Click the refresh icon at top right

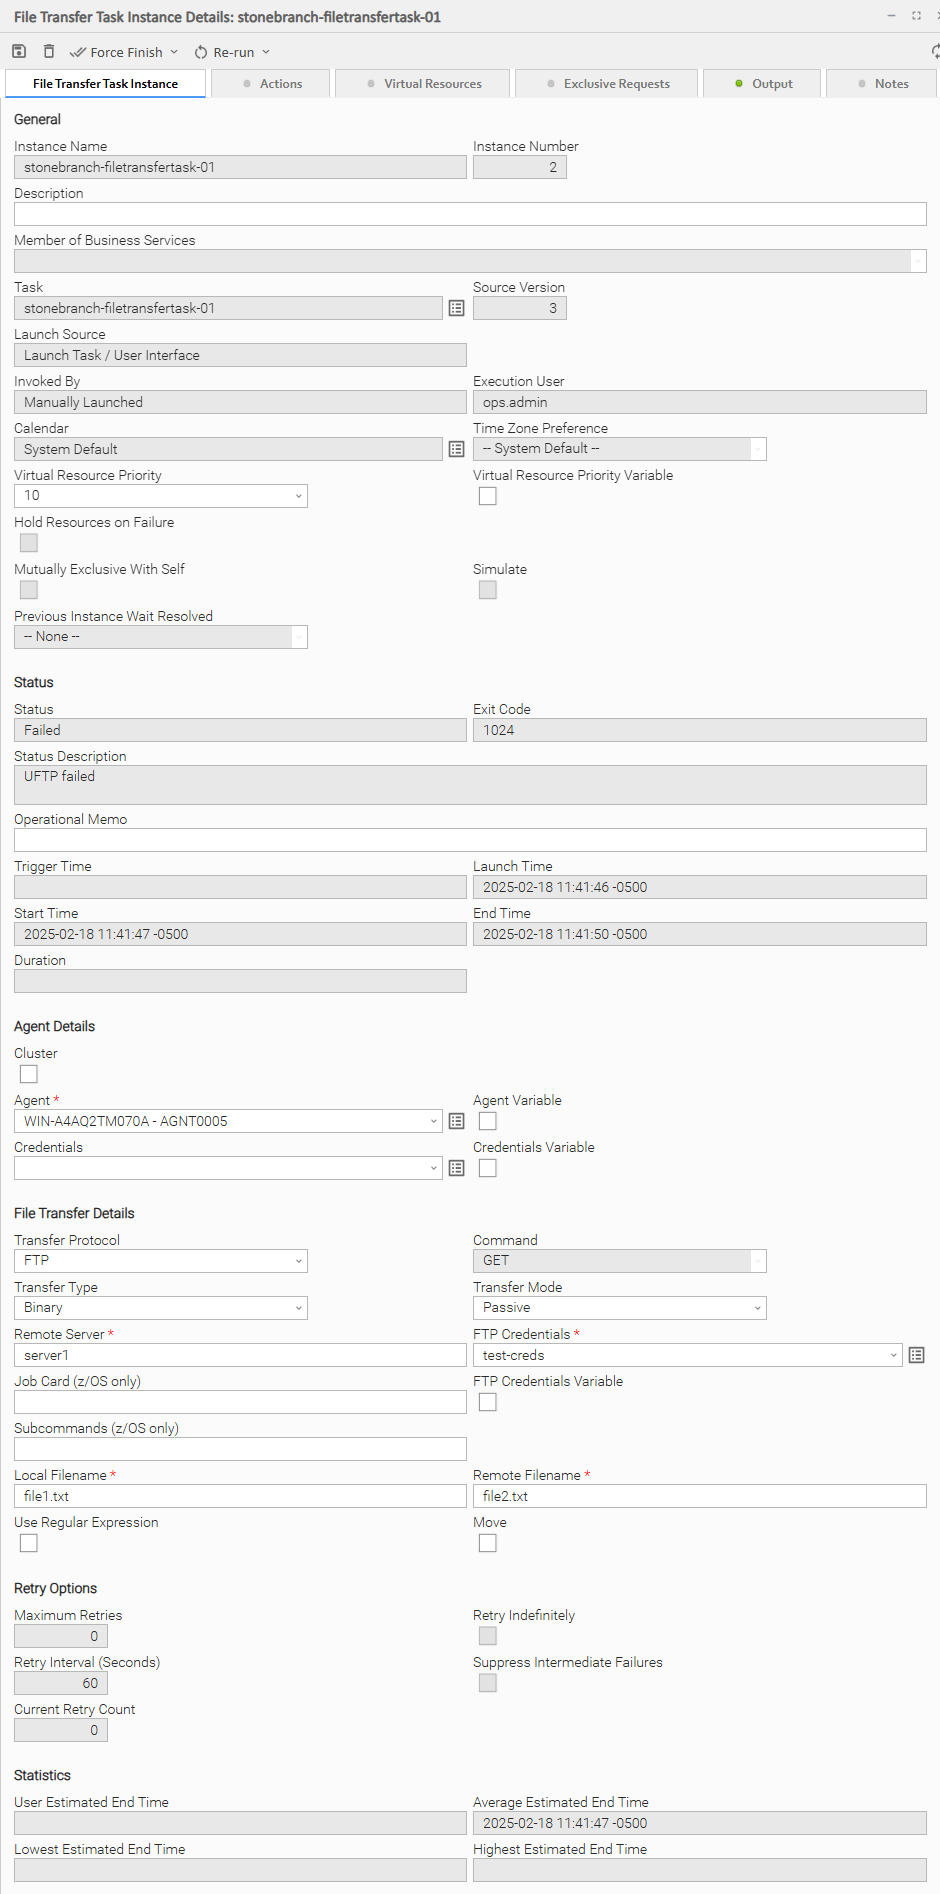click(x=935, y=51)
